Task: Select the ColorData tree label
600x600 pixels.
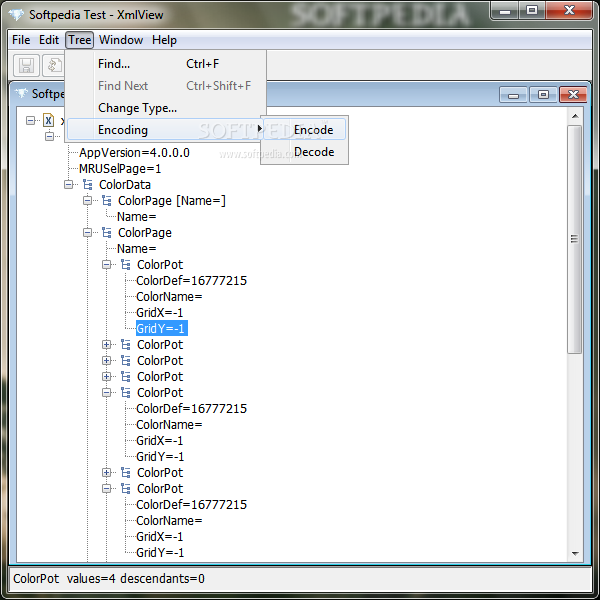Action: [x=125, y=185]
